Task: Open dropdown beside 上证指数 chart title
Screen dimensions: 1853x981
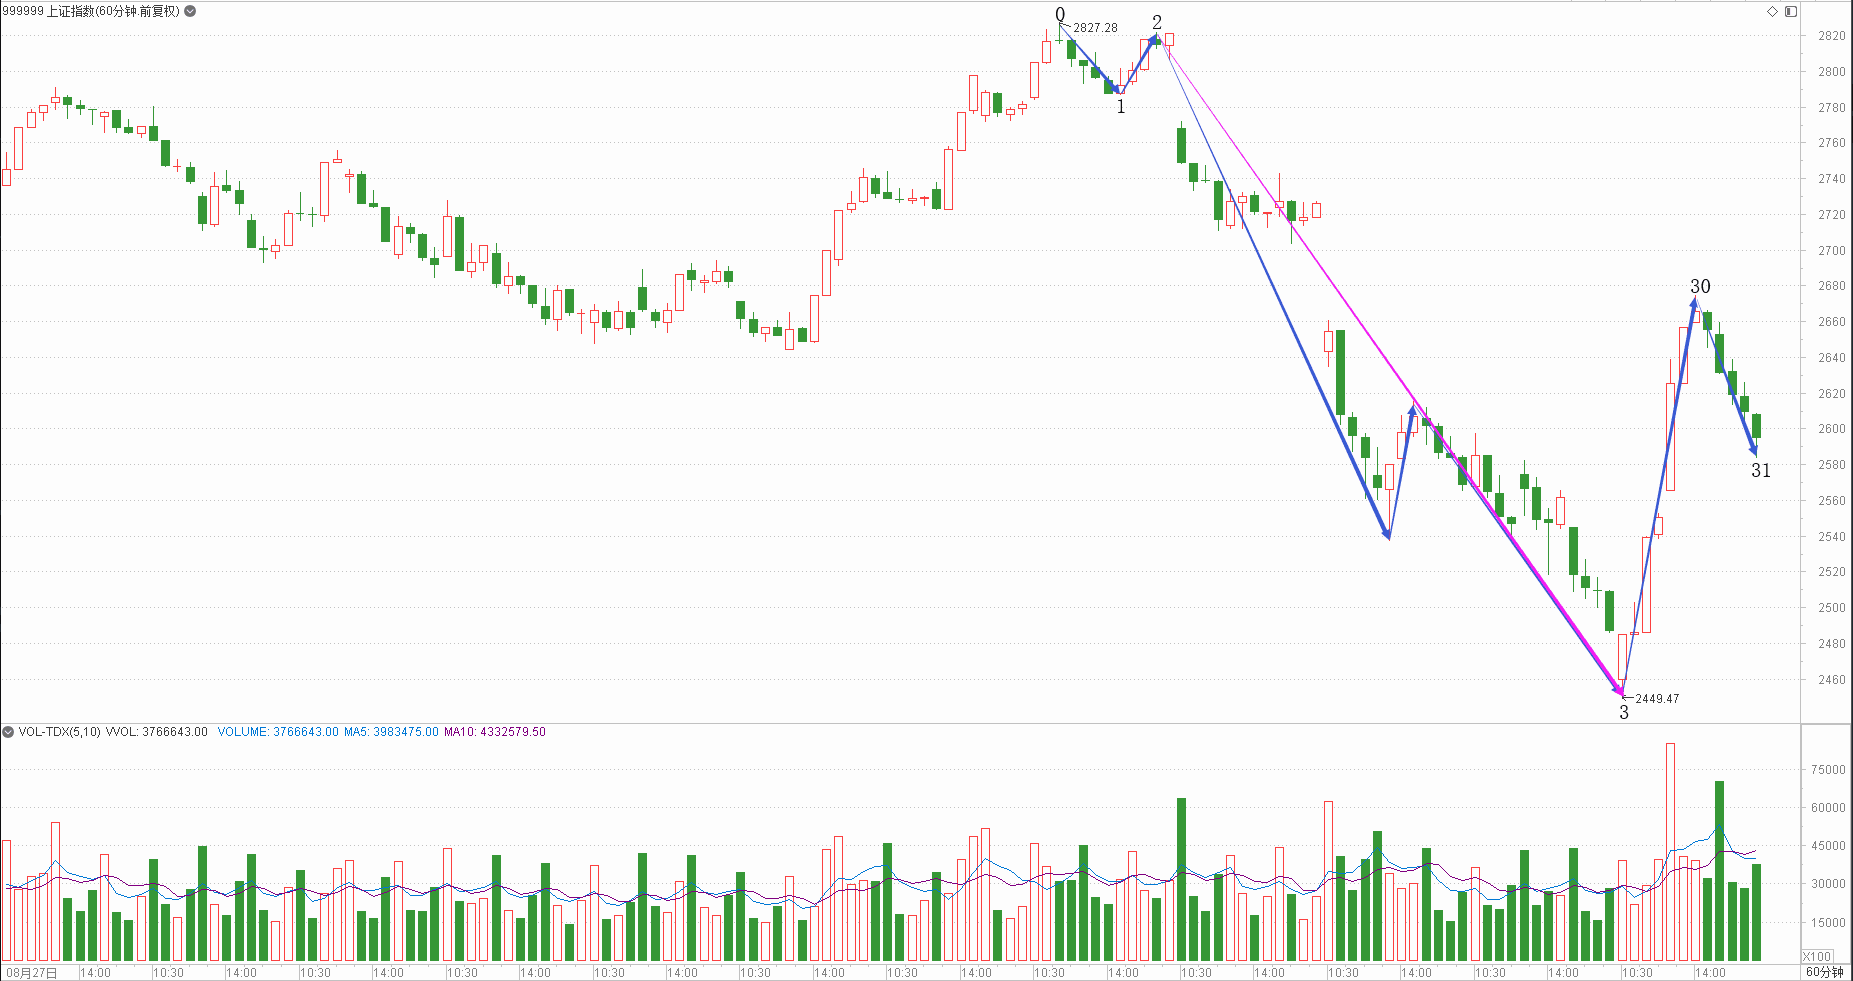Action: point(191,11)
